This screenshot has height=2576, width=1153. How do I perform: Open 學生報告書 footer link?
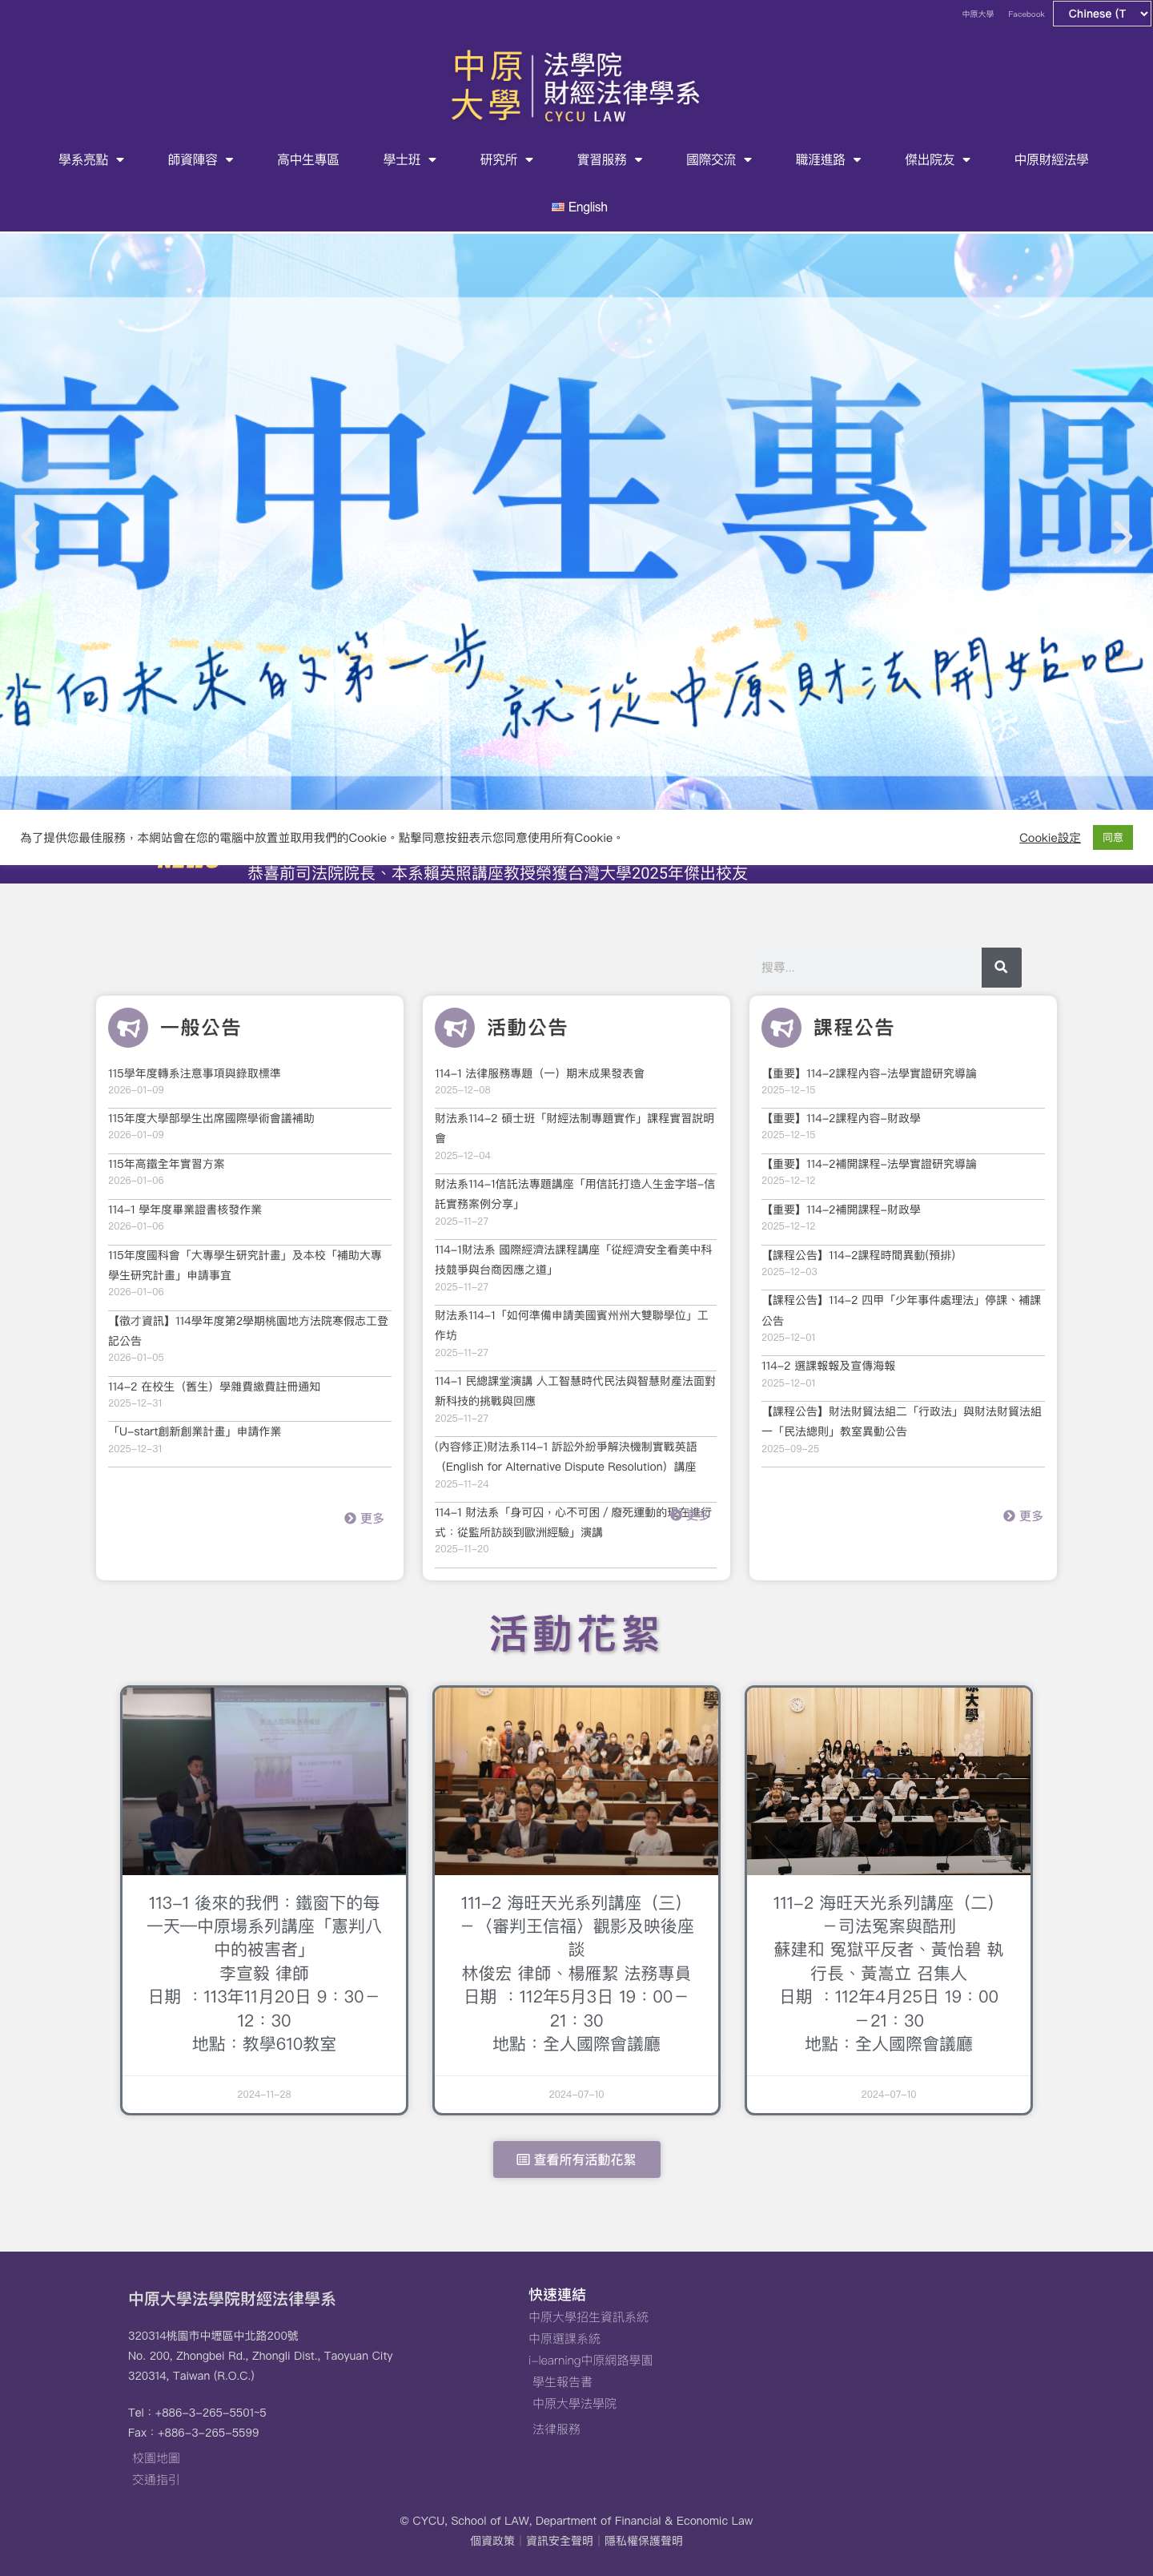(562, 2382)
